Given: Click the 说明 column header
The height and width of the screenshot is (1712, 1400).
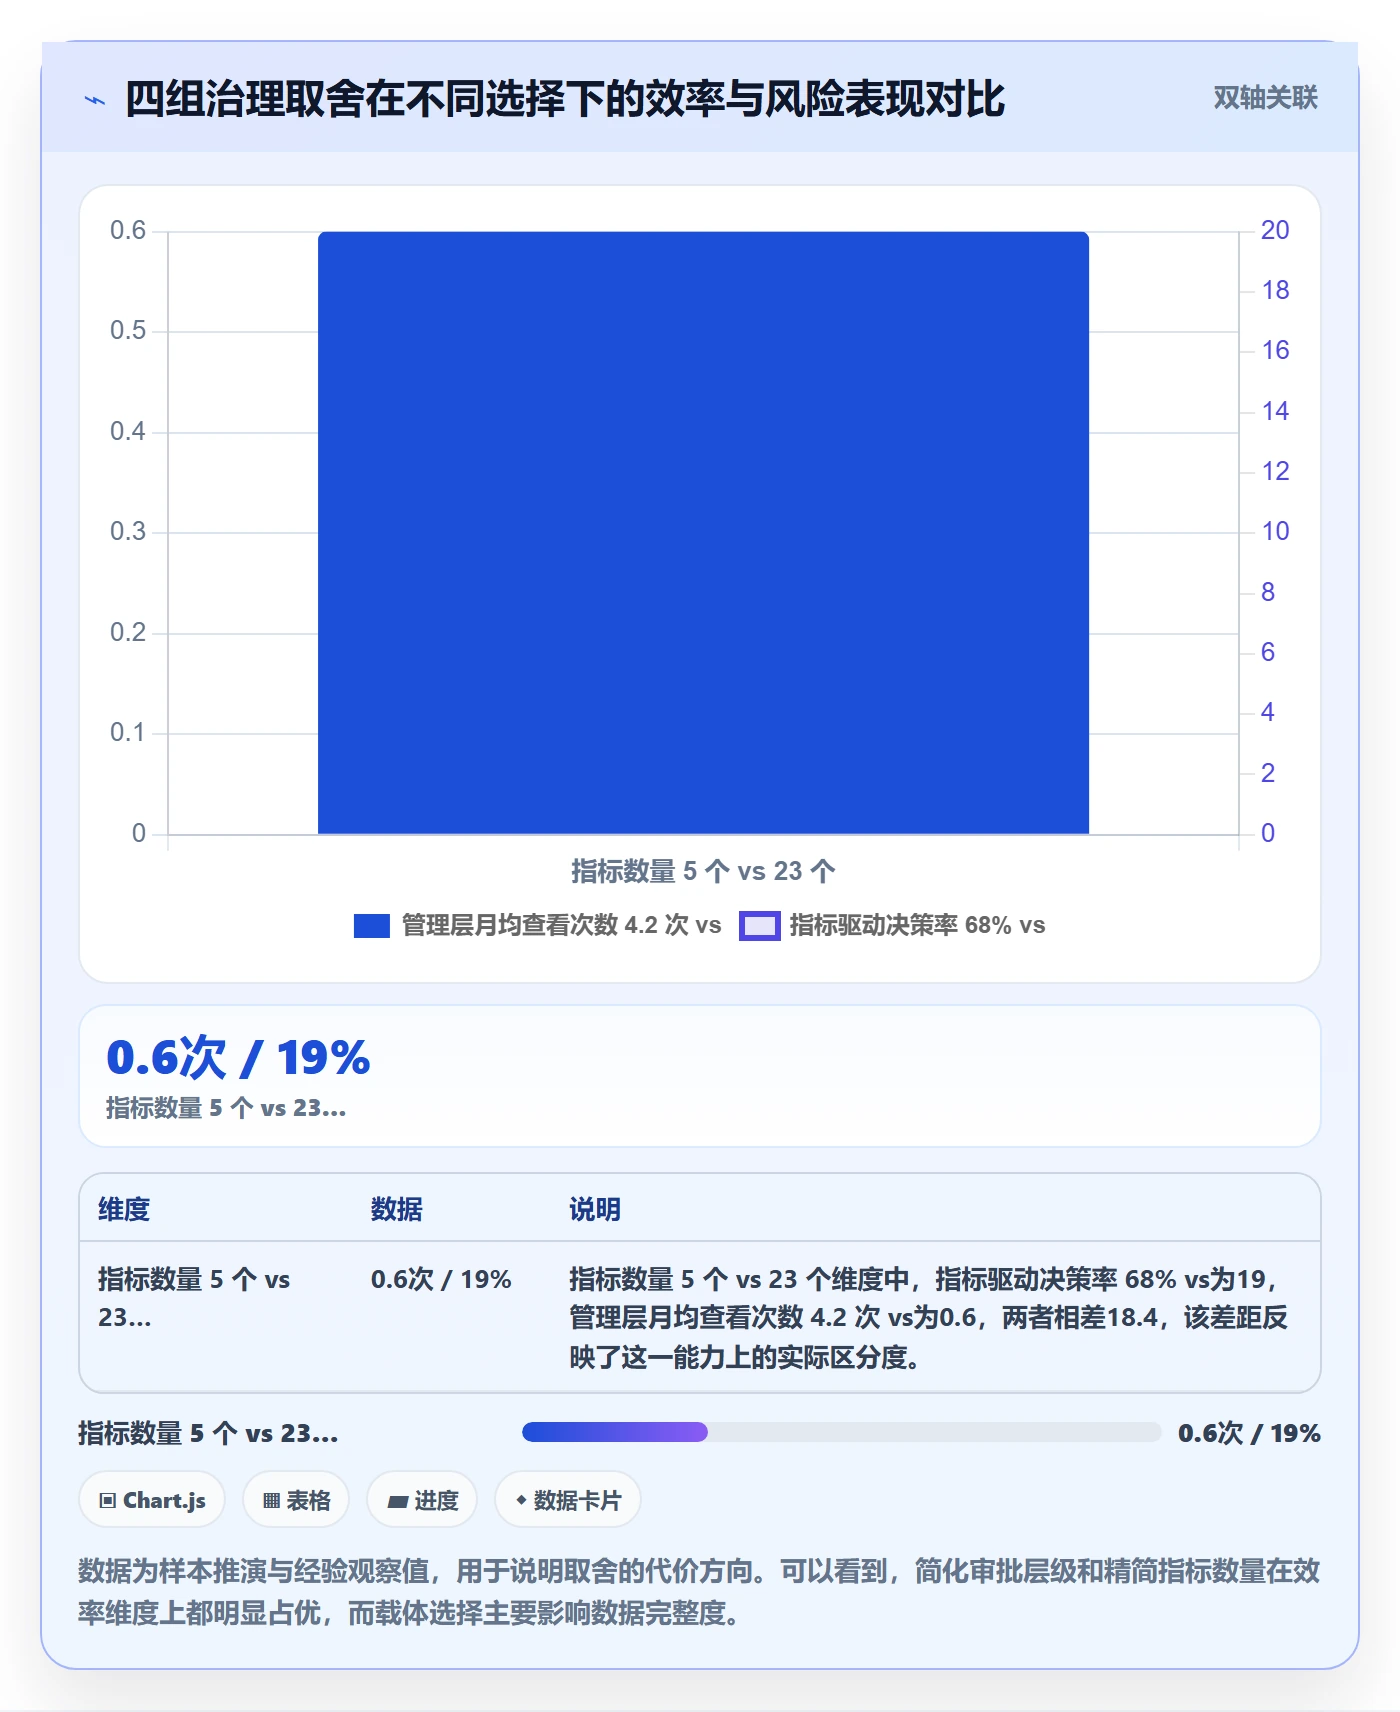Looking at the screenshot, I should [595, 1209].
